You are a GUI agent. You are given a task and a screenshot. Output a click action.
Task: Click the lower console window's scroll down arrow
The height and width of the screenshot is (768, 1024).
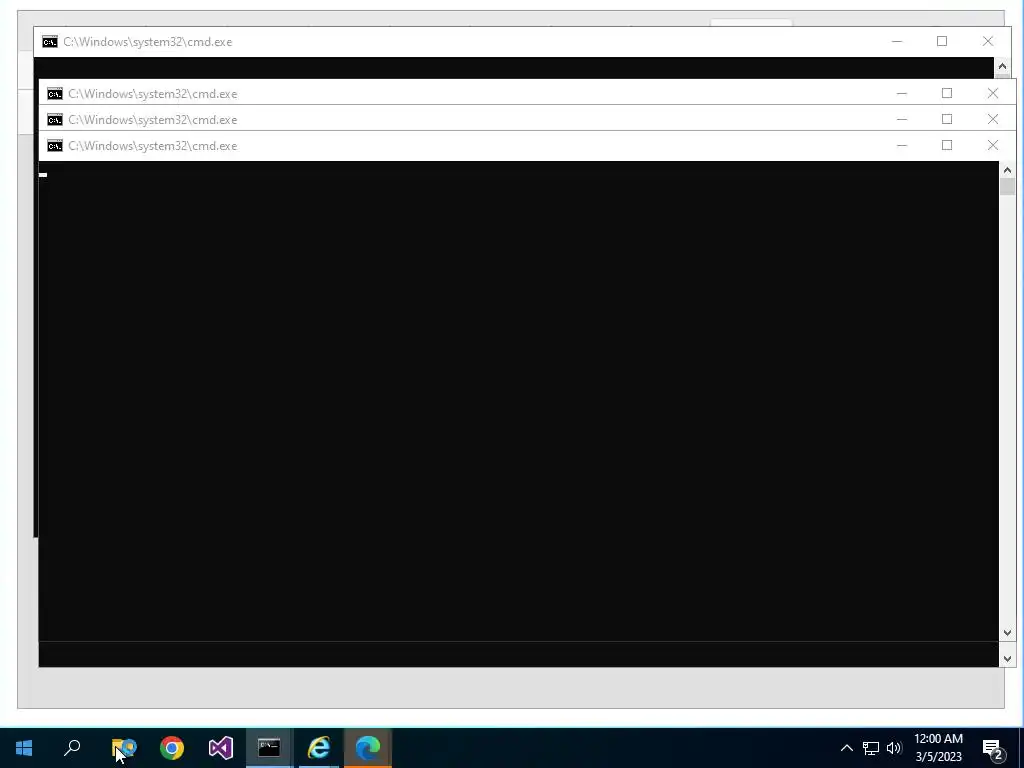[x=1007, y=658]
